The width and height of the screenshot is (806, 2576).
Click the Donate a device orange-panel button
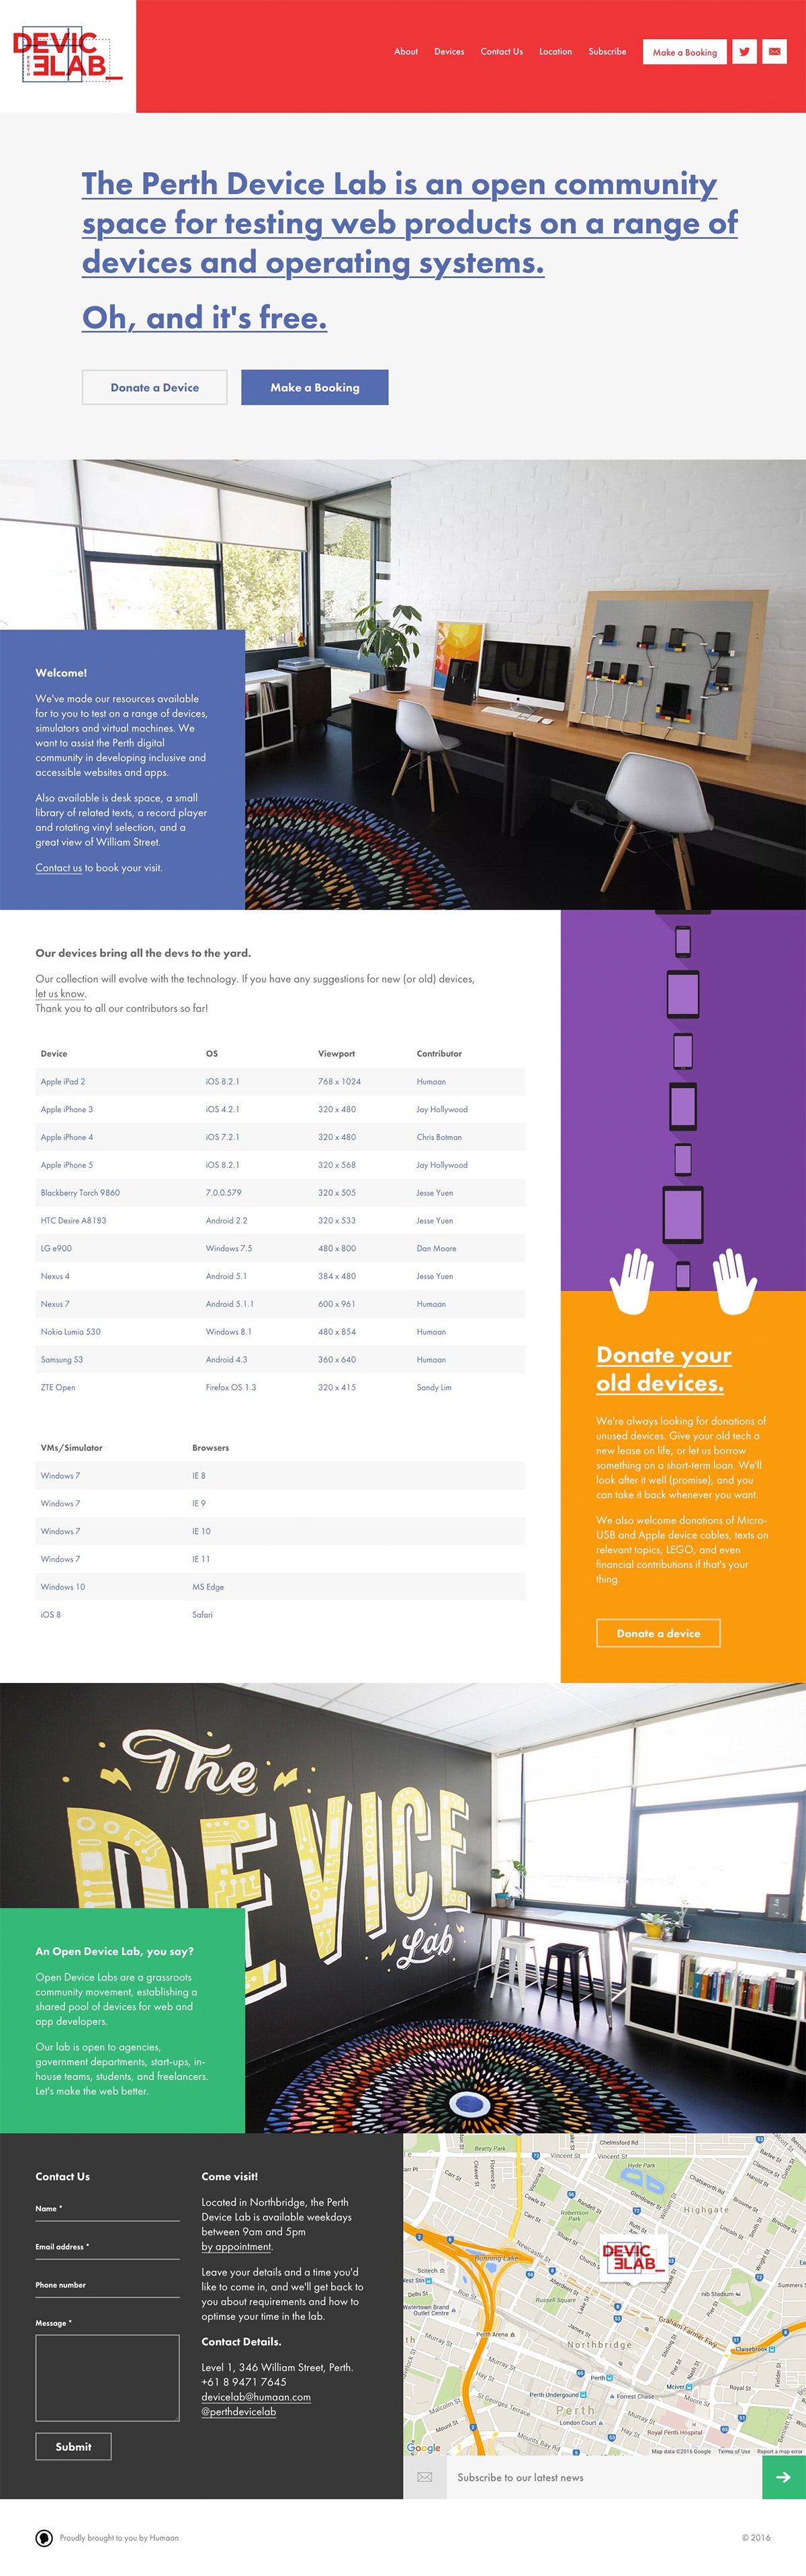(x=658, y=1632)
